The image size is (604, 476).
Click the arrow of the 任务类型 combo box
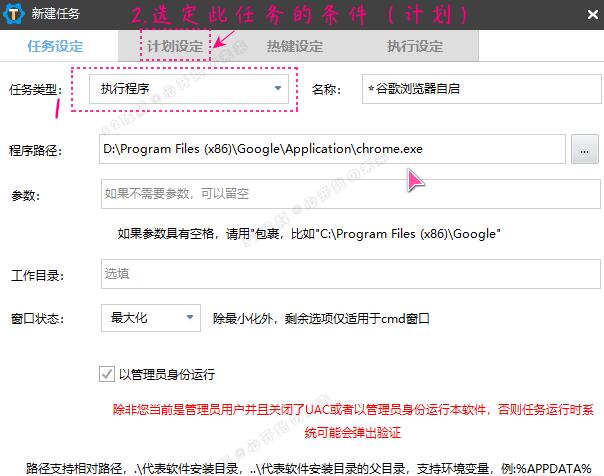278,89
